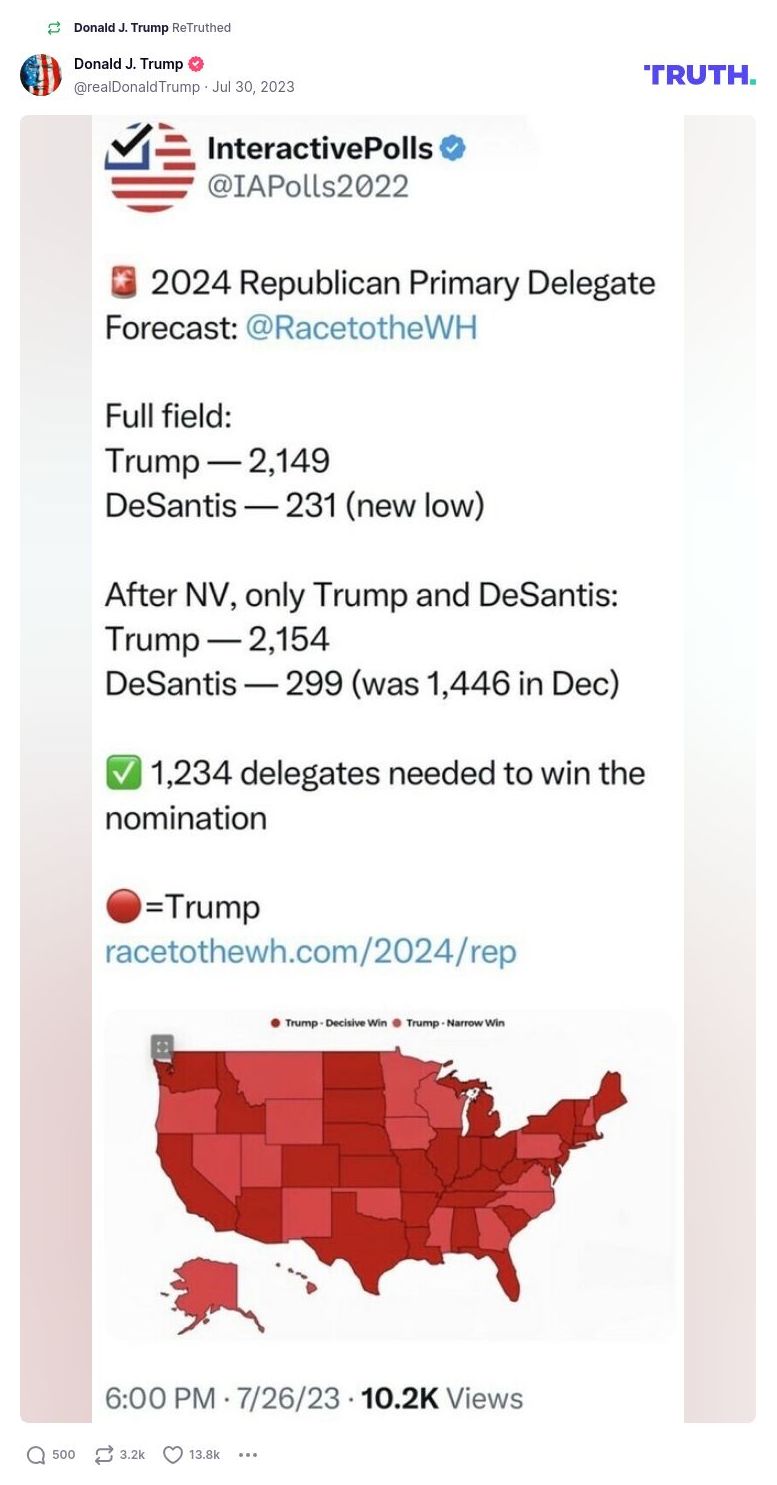Click the reply comment bubble icon
Image resolution: width=777 pixels, height=1485 pixels.
point(36,1455)
